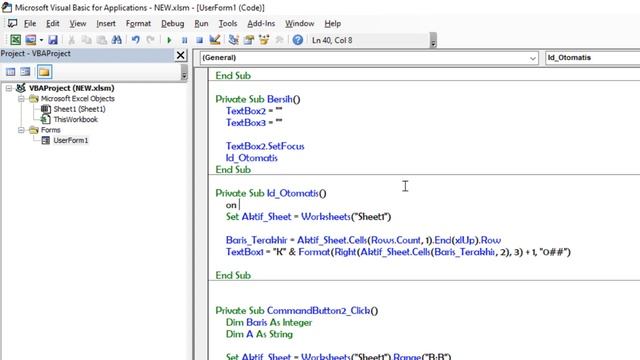Undo the last edit
The height and width of the screenshot is (360, 640).
coord(136,40)
